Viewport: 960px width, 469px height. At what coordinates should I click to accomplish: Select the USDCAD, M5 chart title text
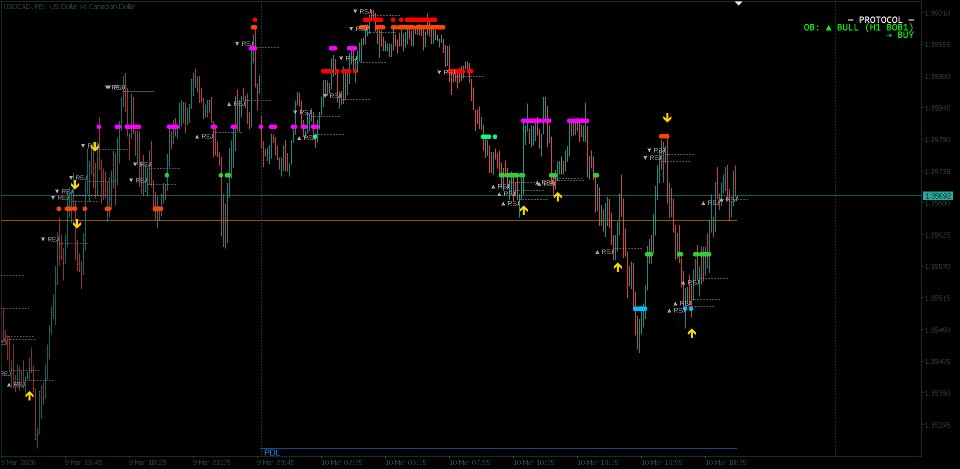tap(69, 6)
